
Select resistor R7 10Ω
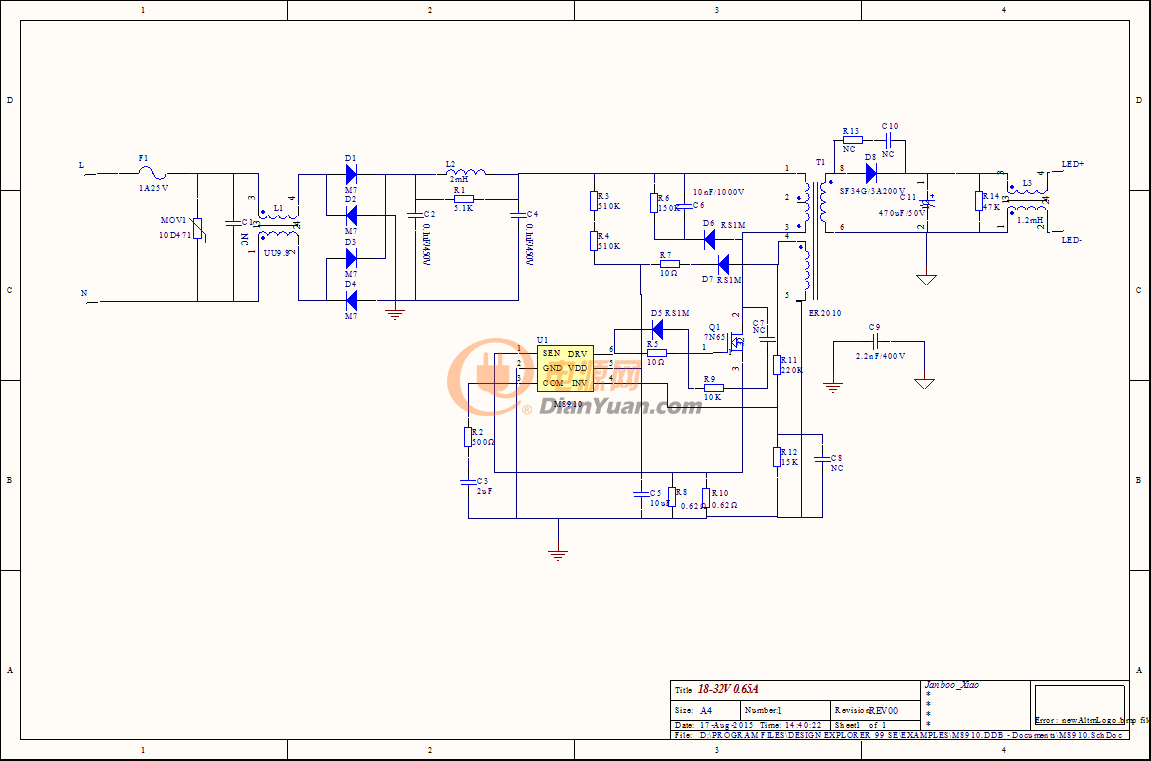(x=669, y=264)
